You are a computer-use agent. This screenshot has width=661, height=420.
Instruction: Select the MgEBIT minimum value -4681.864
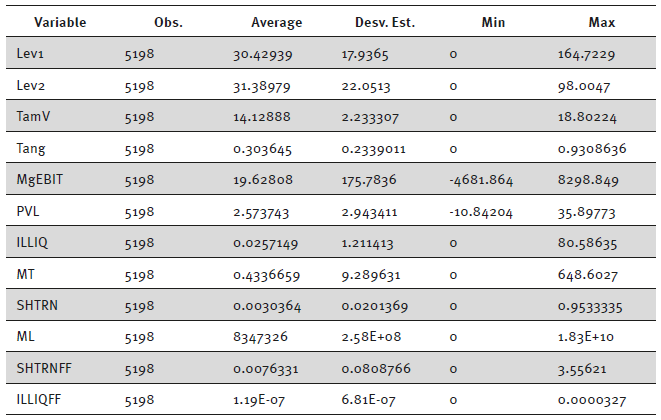[x=482, y=181]
